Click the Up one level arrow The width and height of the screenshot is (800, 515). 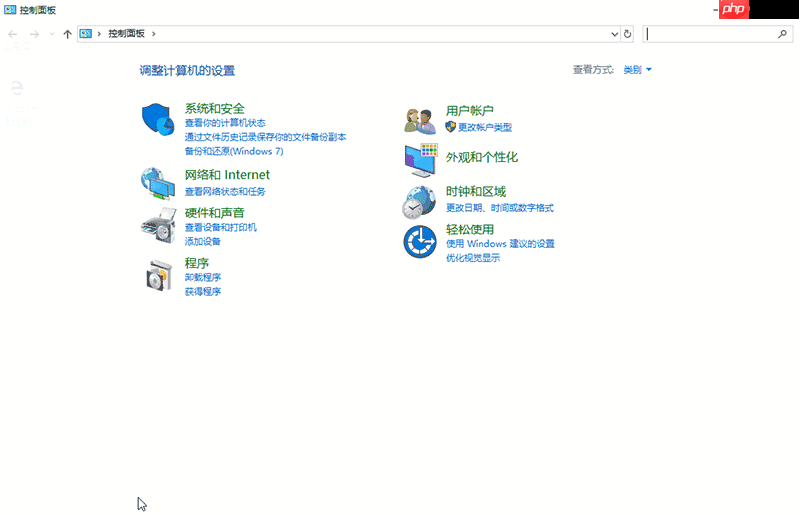pos(67,34)
